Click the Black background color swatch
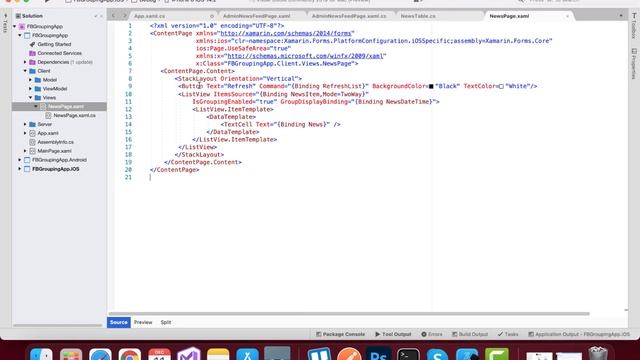This screenshot has width=640, height=360. (431, 87)
